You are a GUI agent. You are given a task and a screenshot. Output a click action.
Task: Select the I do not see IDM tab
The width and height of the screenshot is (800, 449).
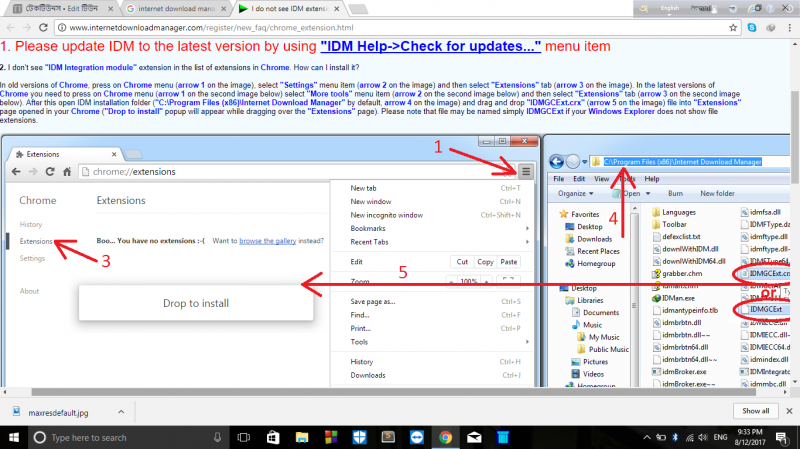pos(290,9)
